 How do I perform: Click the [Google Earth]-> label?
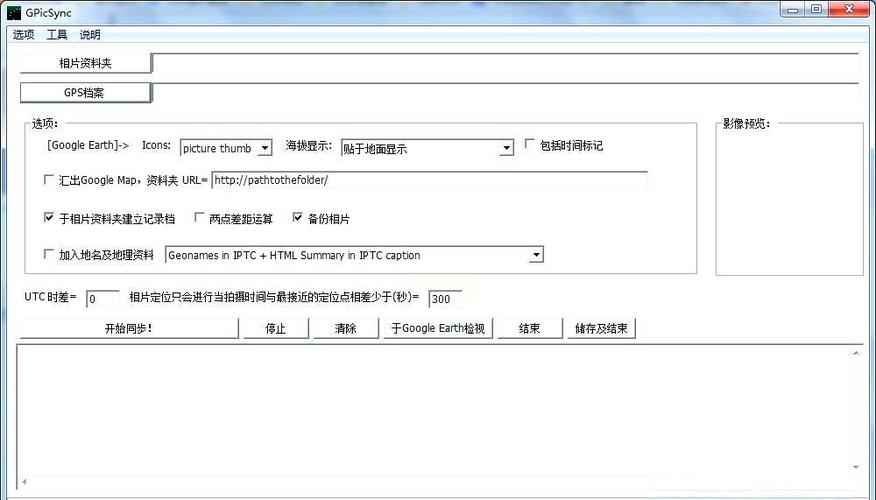pyautogui.click(x=88, y=145)
